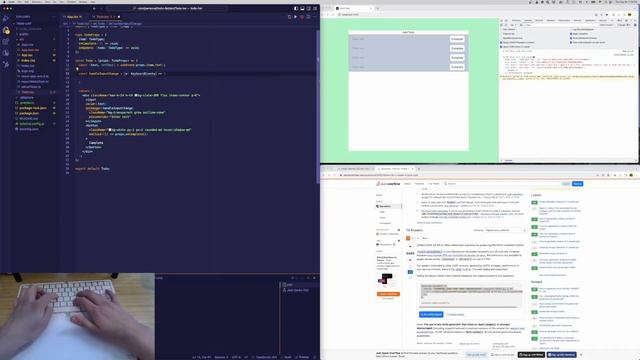Open the Default levels dropdown in console
The height and width of the screenshot is (360, 640).
(x=606, y=25)
